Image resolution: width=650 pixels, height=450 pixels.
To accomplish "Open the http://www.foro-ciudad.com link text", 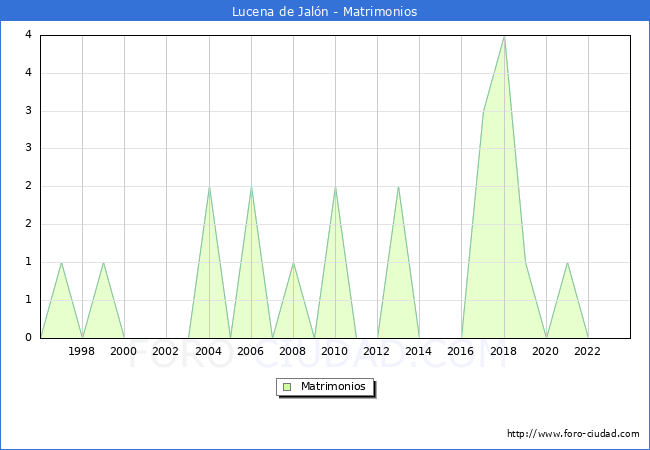I will (573, 434).
